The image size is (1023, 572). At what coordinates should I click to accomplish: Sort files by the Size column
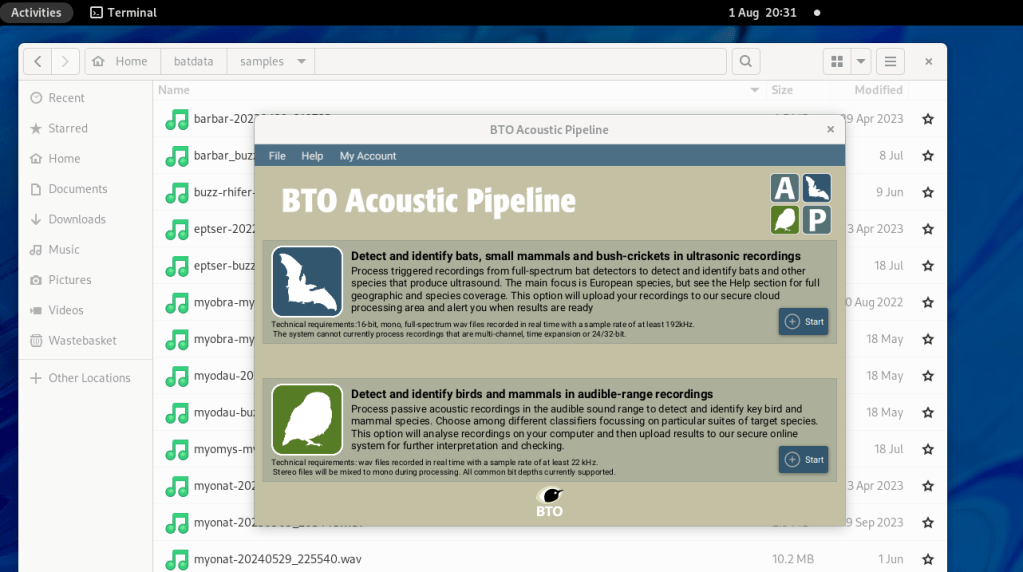pyautogui.click(x=782, y=90)
